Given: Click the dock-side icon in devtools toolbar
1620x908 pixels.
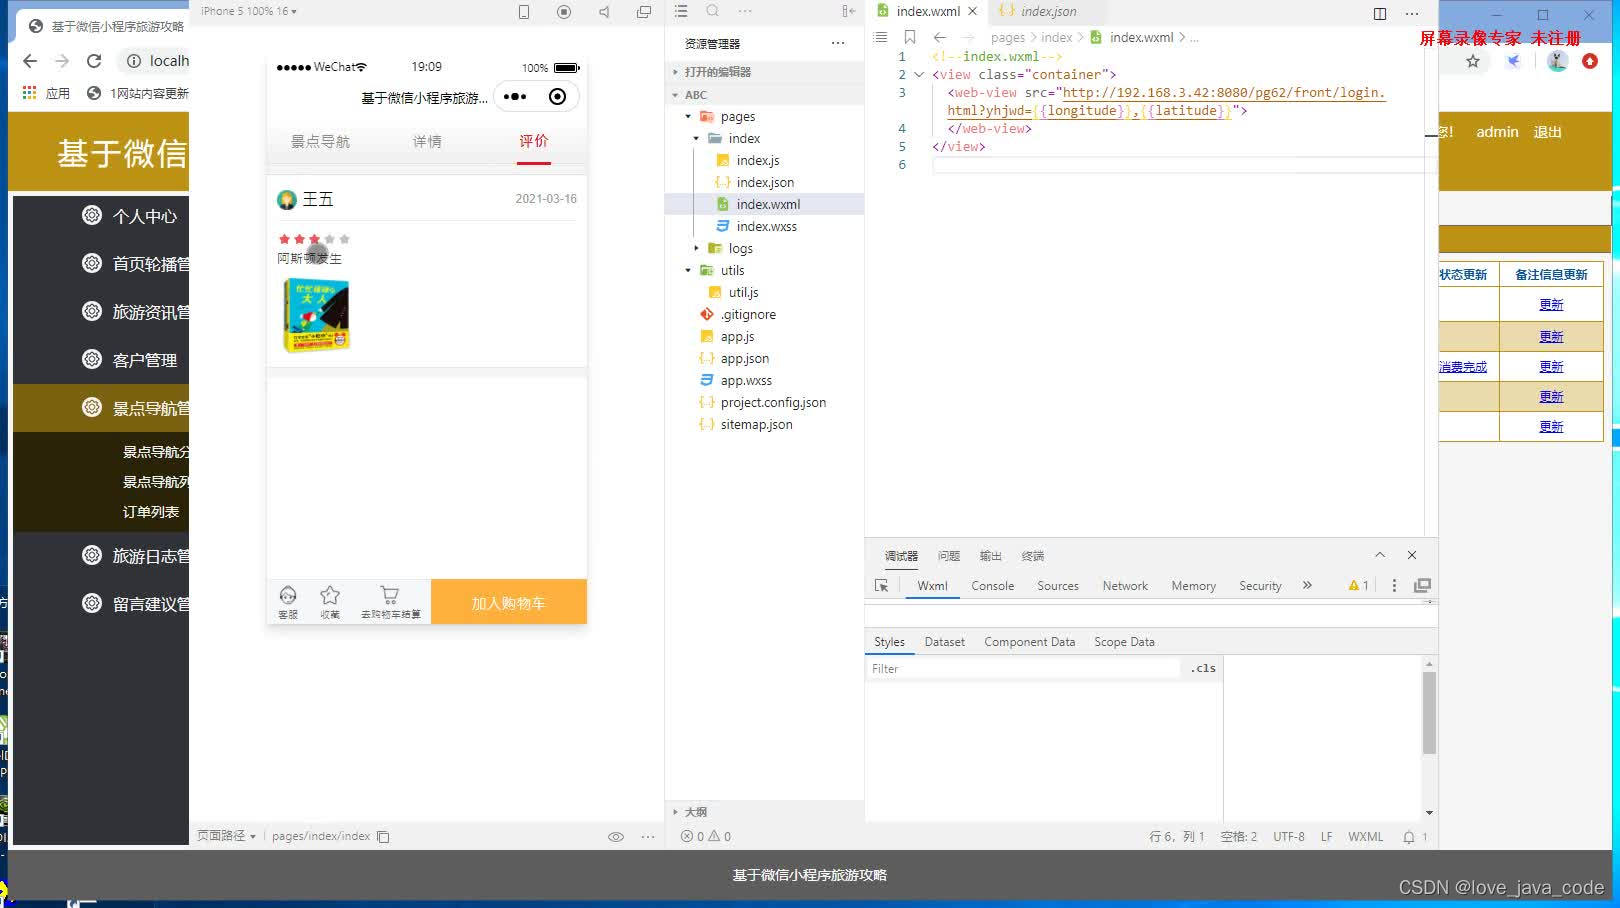Looking at the screenshot, I should tap(1422, 586).
